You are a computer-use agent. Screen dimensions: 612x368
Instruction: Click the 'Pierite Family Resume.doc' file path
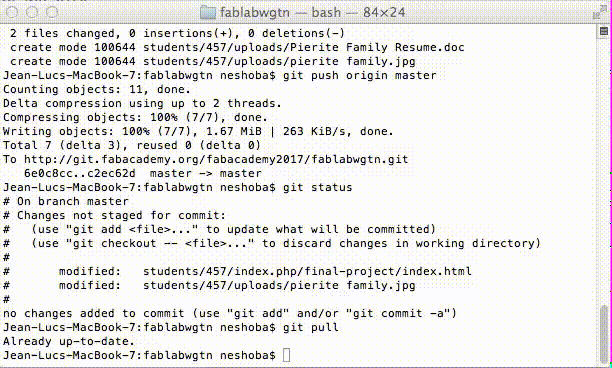(304, 48)
